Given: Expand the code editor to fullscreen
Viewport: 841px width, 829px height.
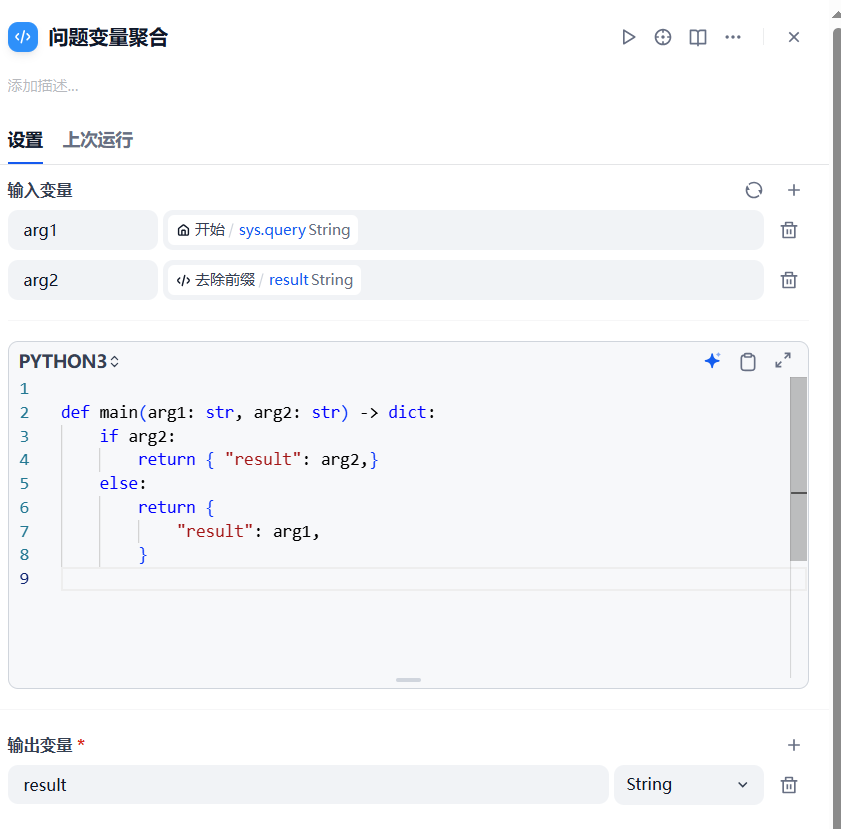Looking at the screenshot, I should tap(783, 360).
